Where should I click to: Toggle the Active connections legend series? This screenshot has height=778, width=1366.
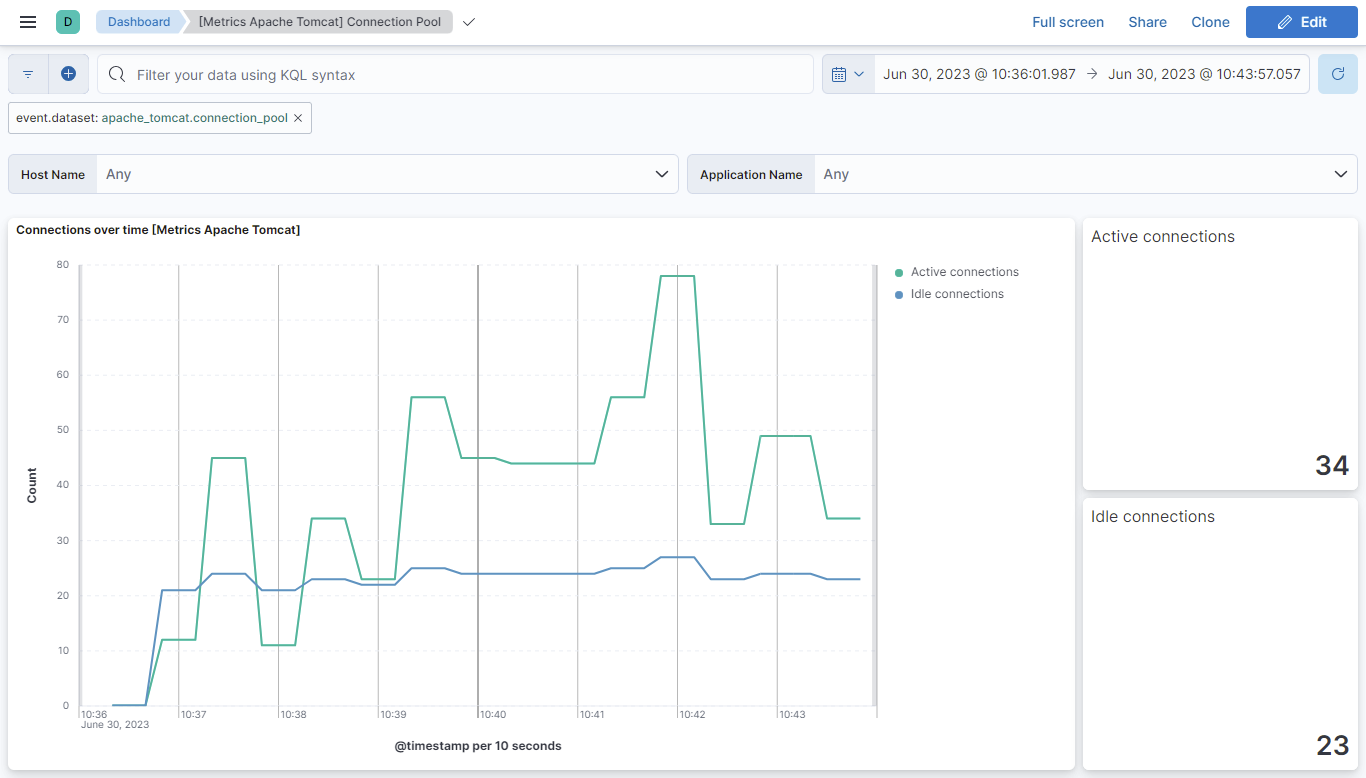pyautogui.click(x=956, y=271)
